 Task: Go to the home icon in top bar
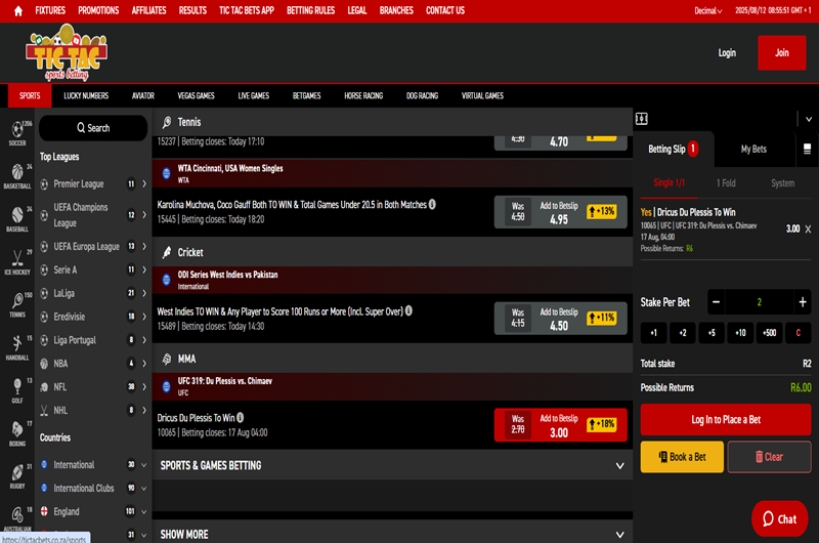click(x=18, y=11)
